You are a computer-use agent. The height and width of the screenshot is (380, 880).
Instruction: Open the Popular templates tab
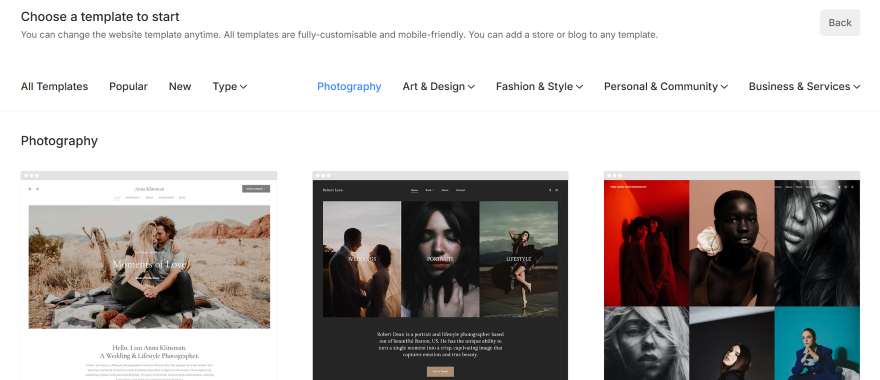coord(128,86)
